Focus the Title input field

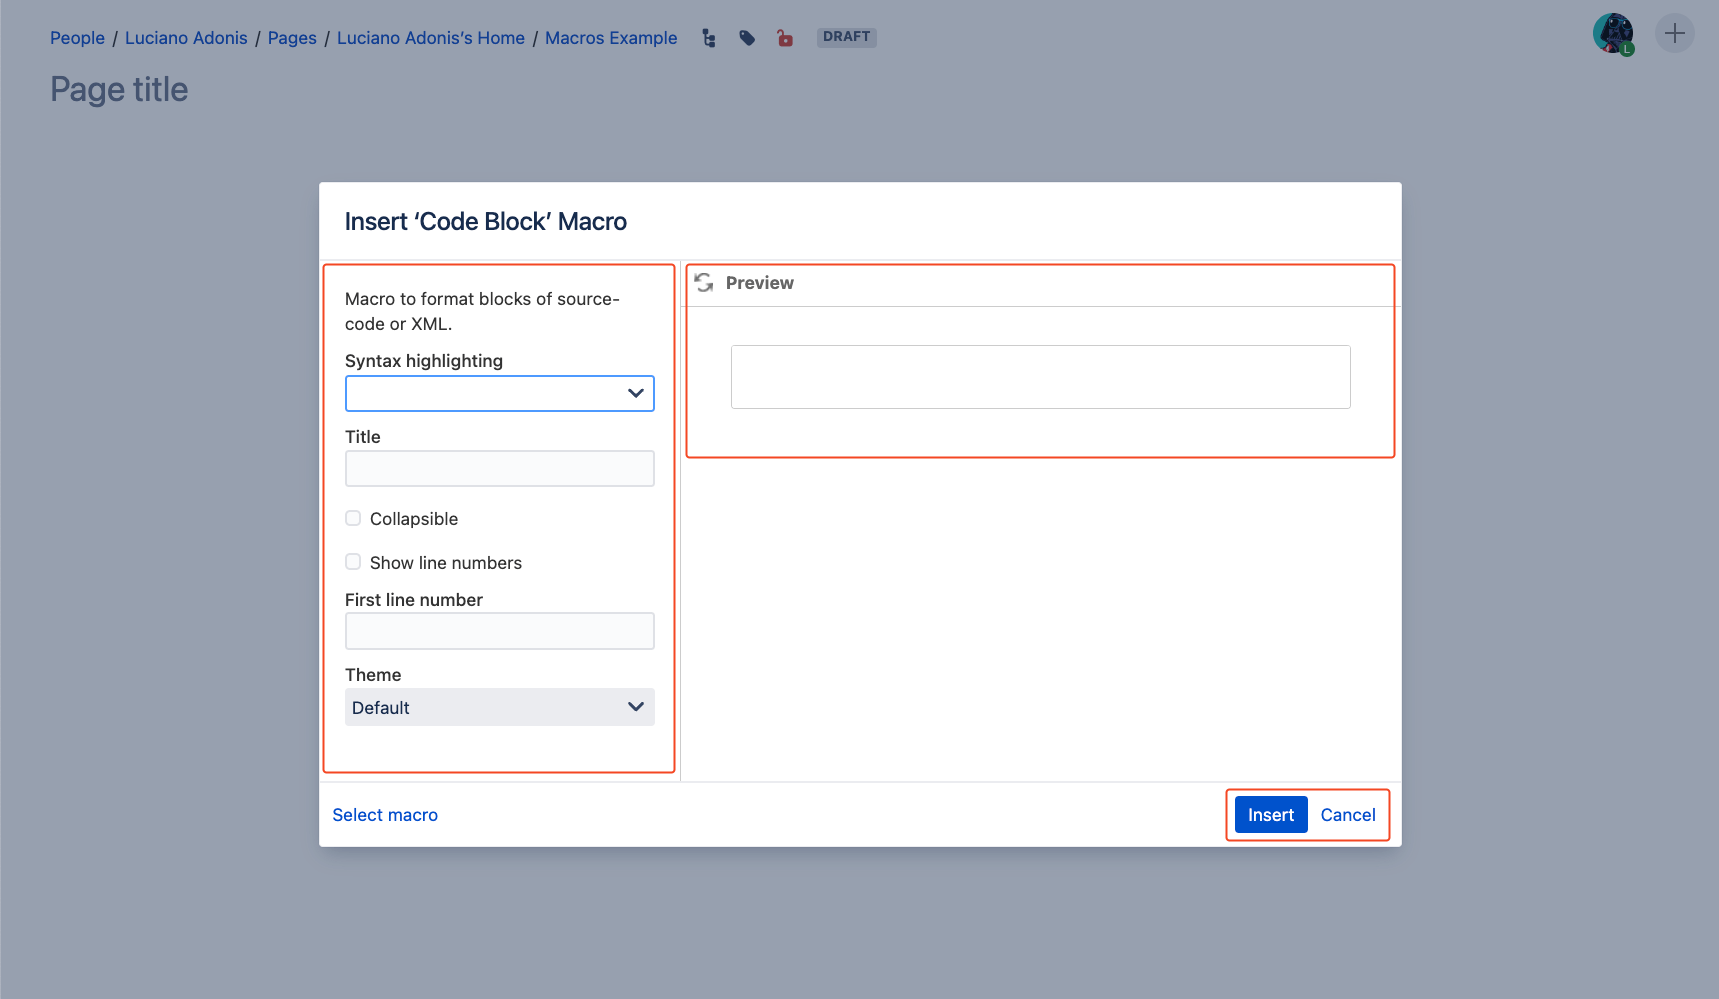[499, 469]
